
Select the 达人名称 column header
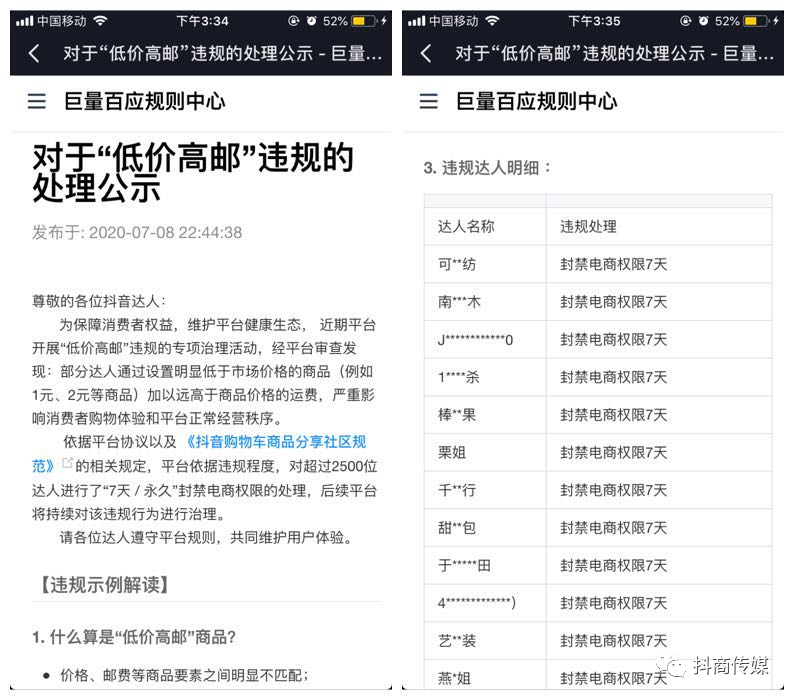pos(466,227)
